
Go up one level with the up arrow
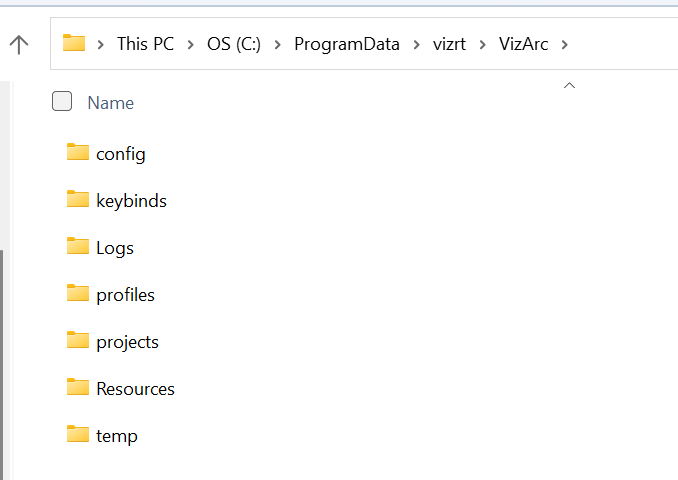19,43
